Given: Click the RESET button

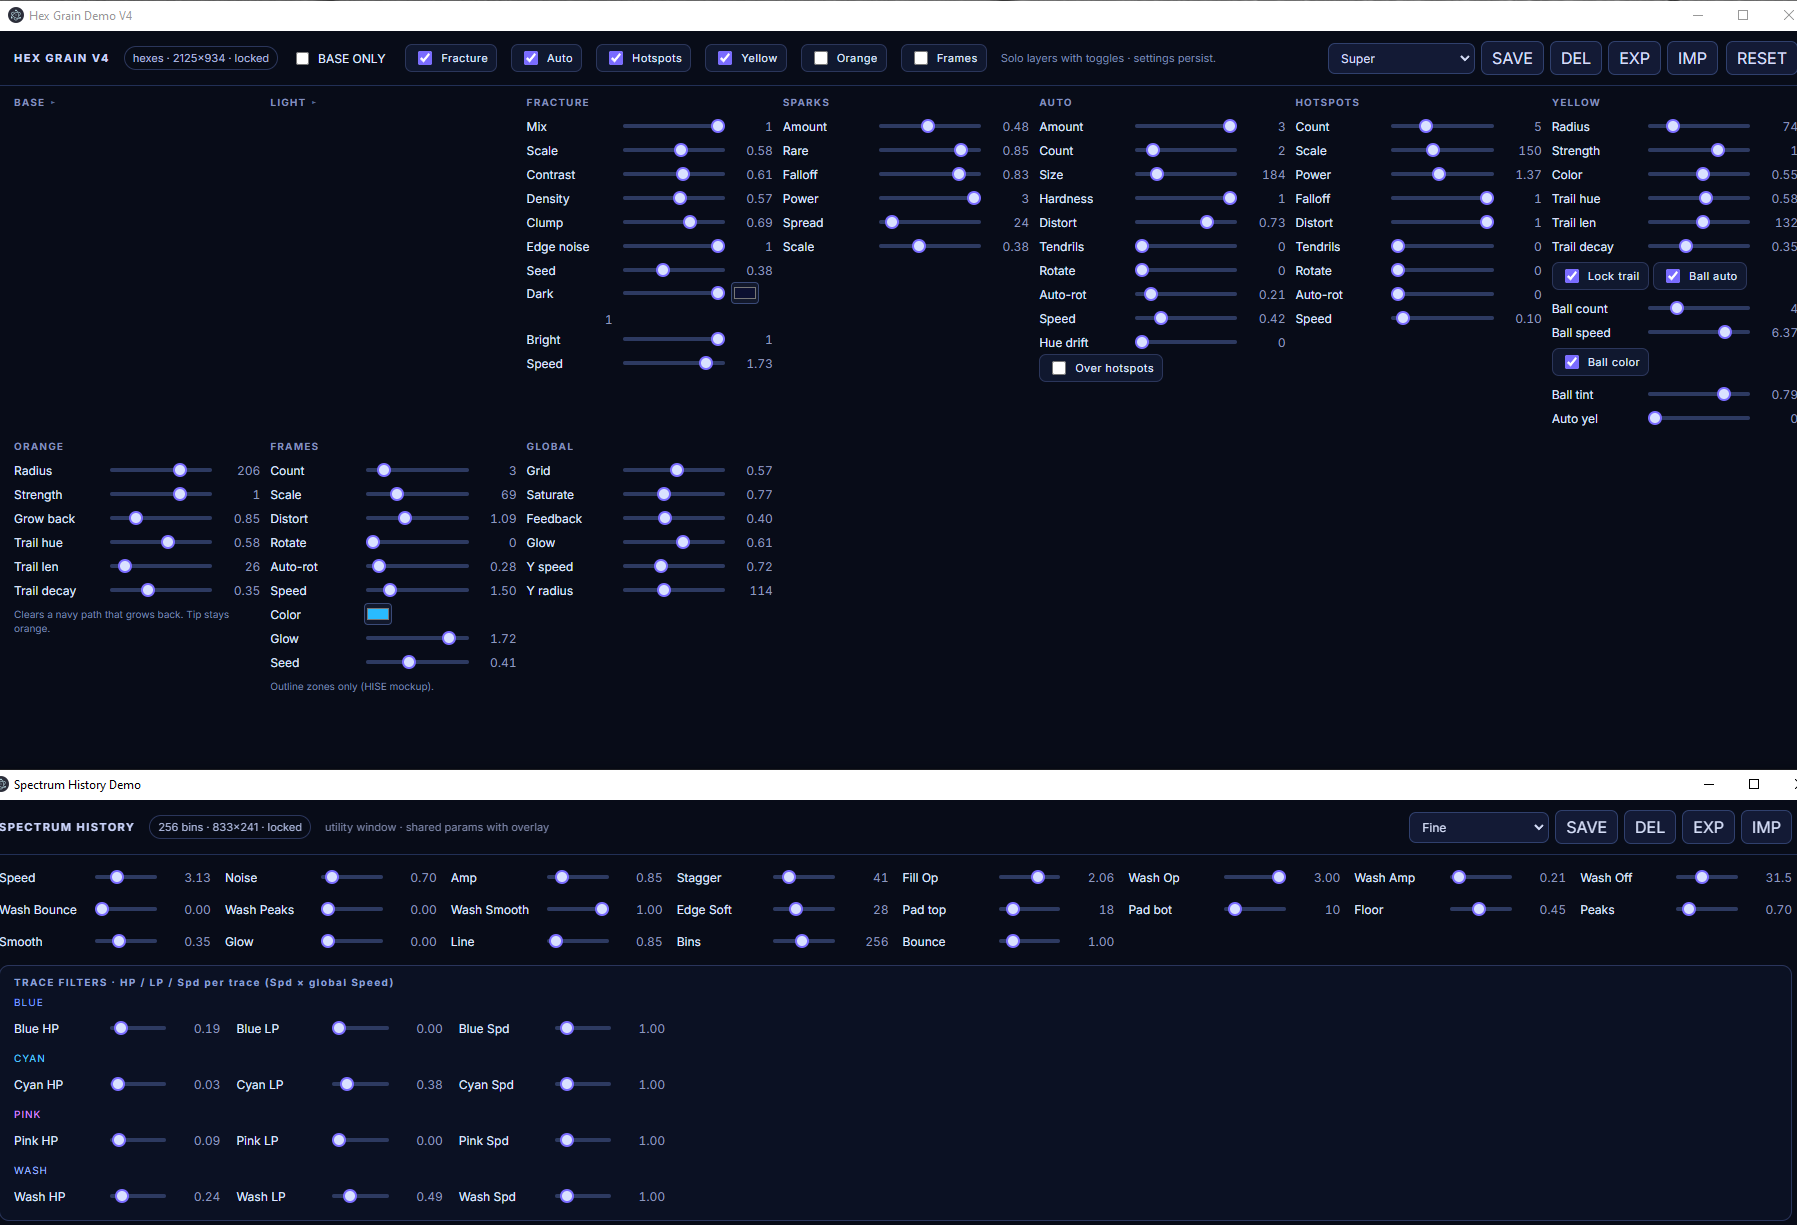Looking at the screenshot, I should point(1761,58).
